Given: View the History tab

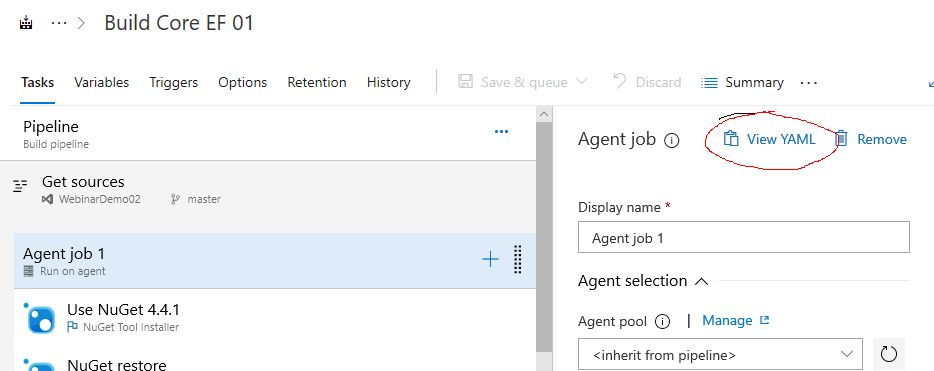Looking at the screenshot, I should (x=388, y=82).
